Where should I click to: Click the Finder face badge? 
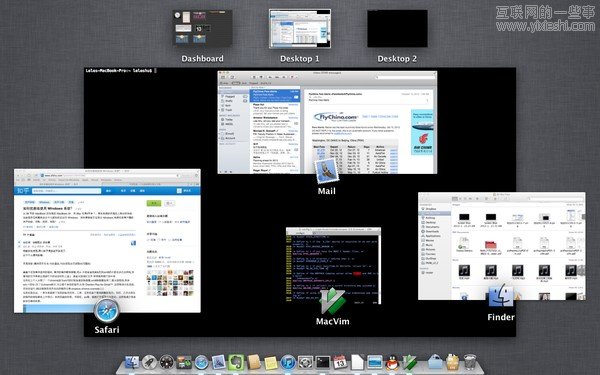pyautogui.click(x=501, y=297)
